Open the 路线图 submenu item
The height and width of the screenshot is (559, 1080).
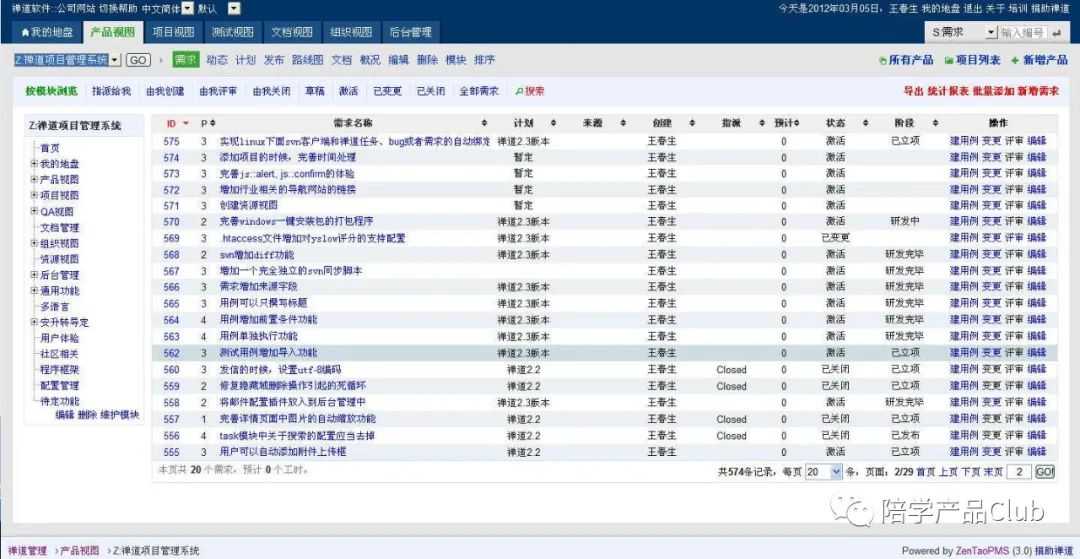[x=307, y=60]
